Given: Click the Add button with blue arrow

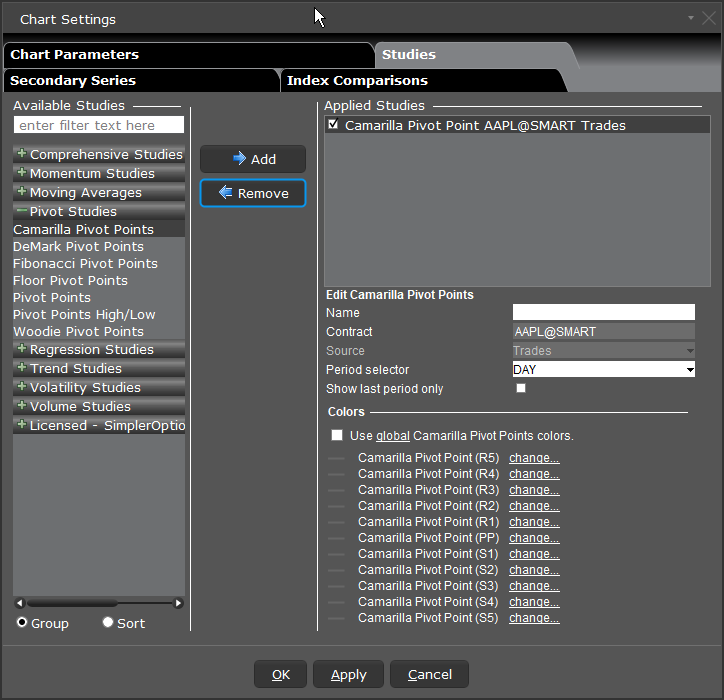Looking at the screenshot, I should [253, 159].
